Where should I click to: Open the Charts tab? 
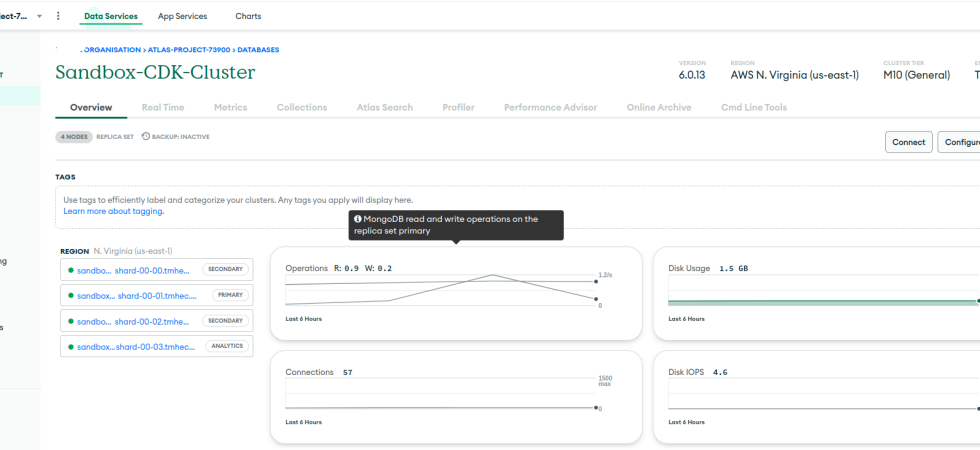(x=248, y=16)
